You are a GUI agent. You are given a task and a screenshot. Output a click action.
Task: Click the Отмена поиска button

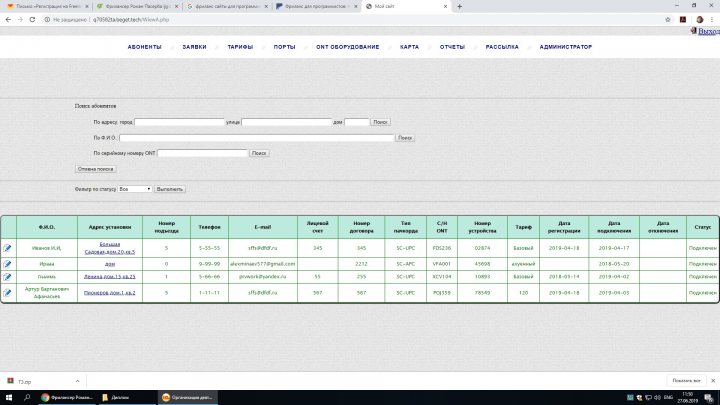point(96,169)
